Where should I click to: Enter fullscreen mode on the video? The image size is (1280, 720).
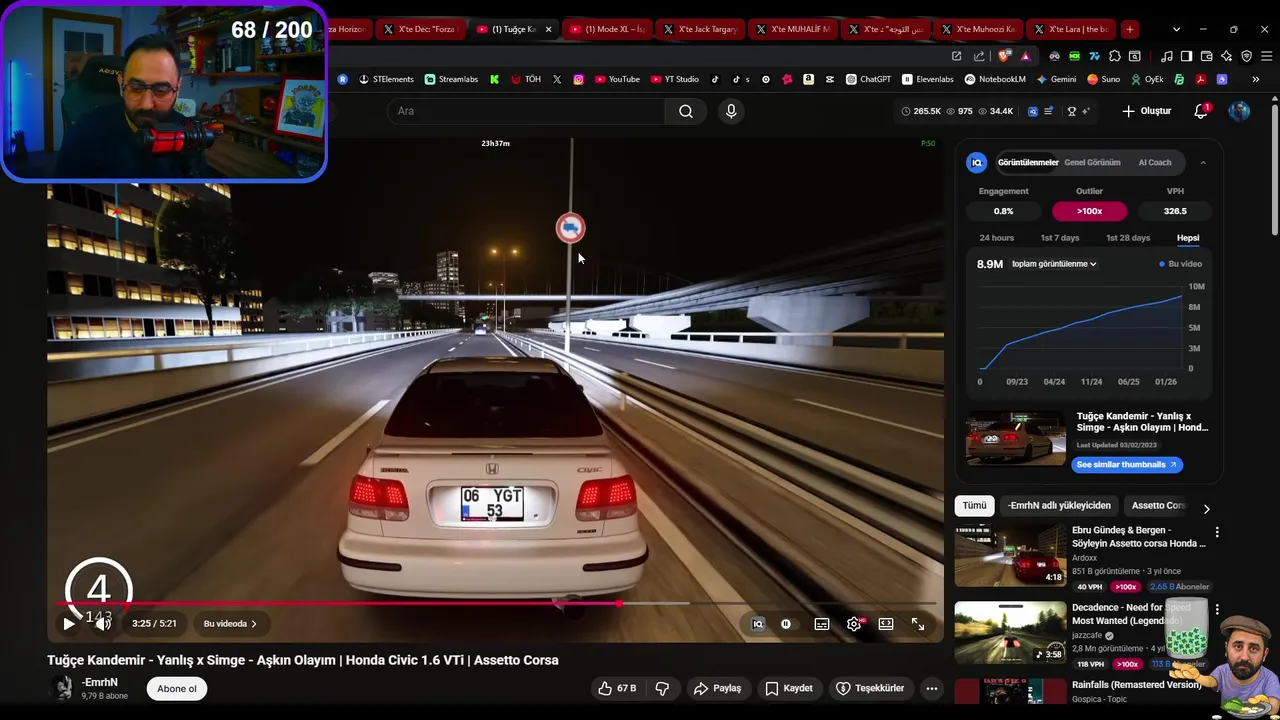[918, 624]
